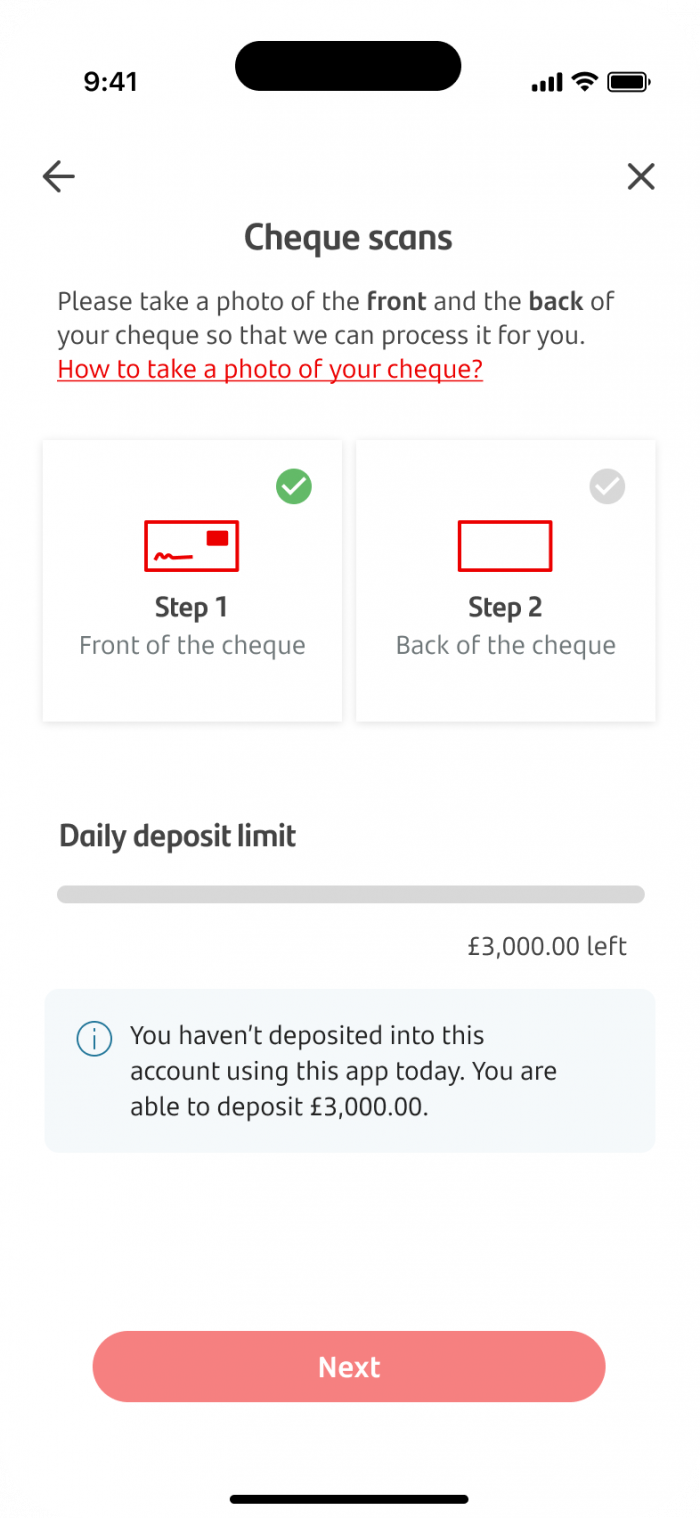Viewport: 700px width, 1518px height.
Task: Tap the cellular signal indicator
Action: tap(545, 82)
